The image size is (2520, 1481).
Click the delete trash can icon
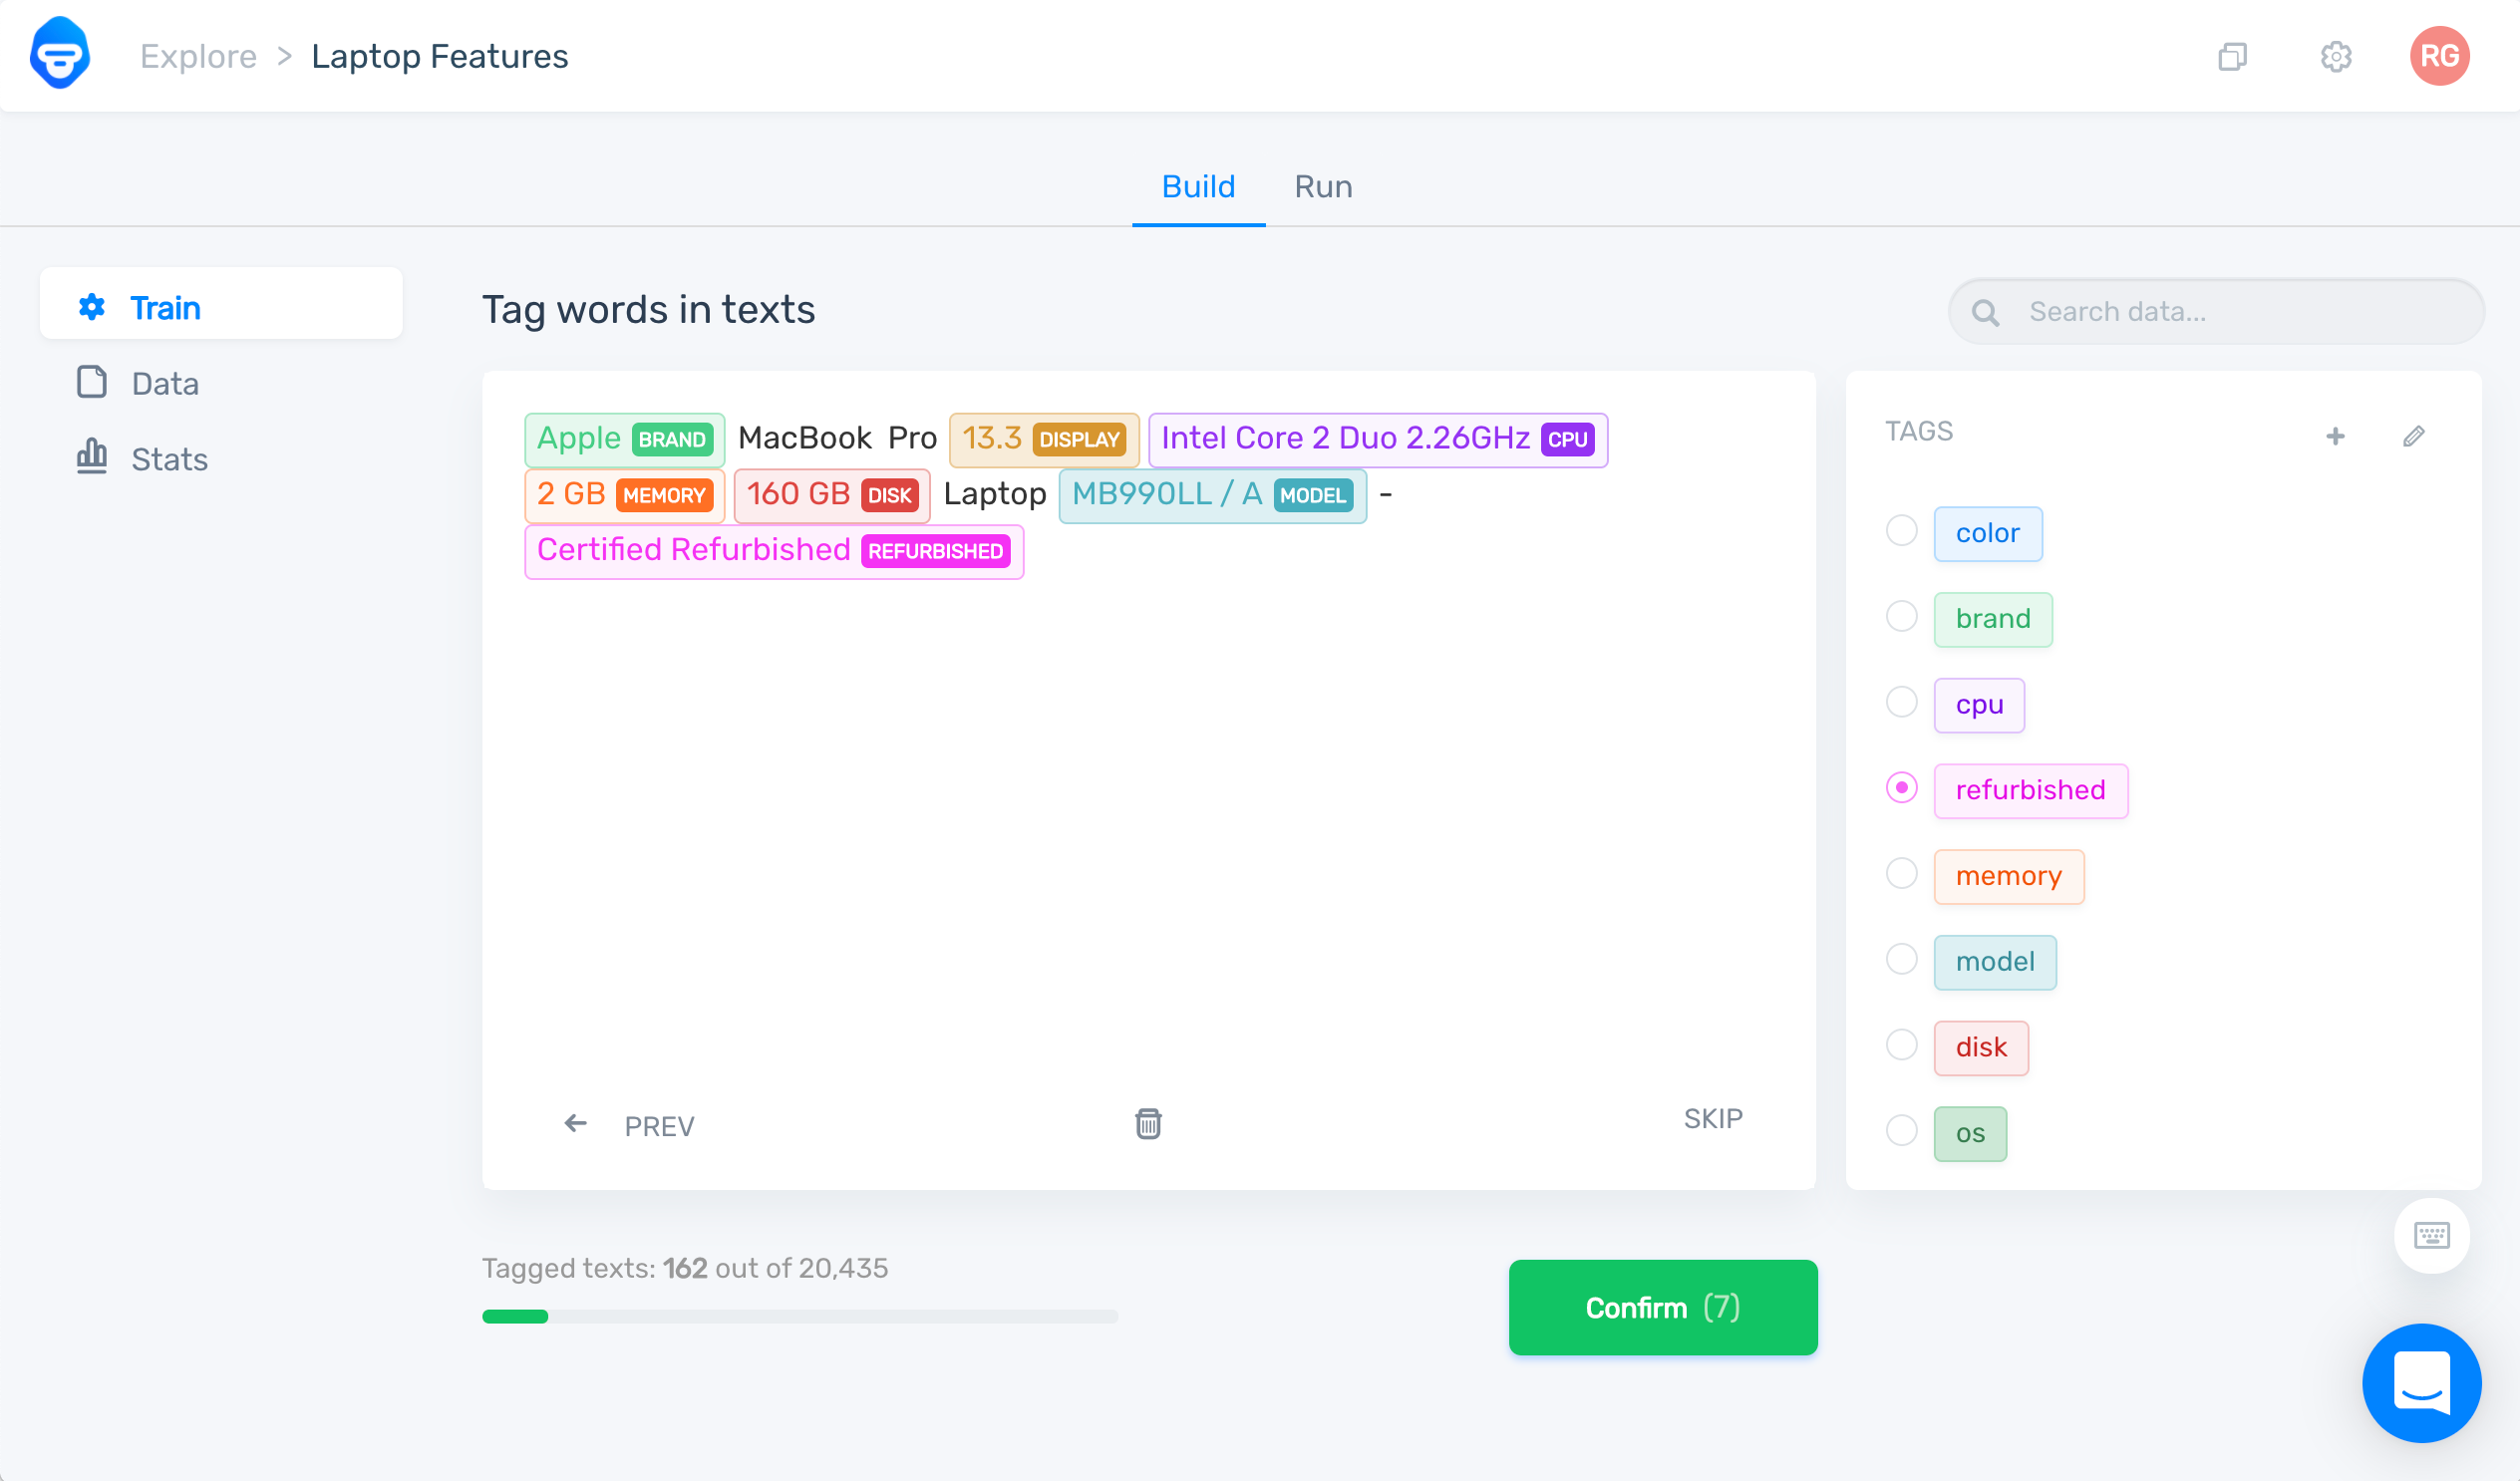1149,1125
